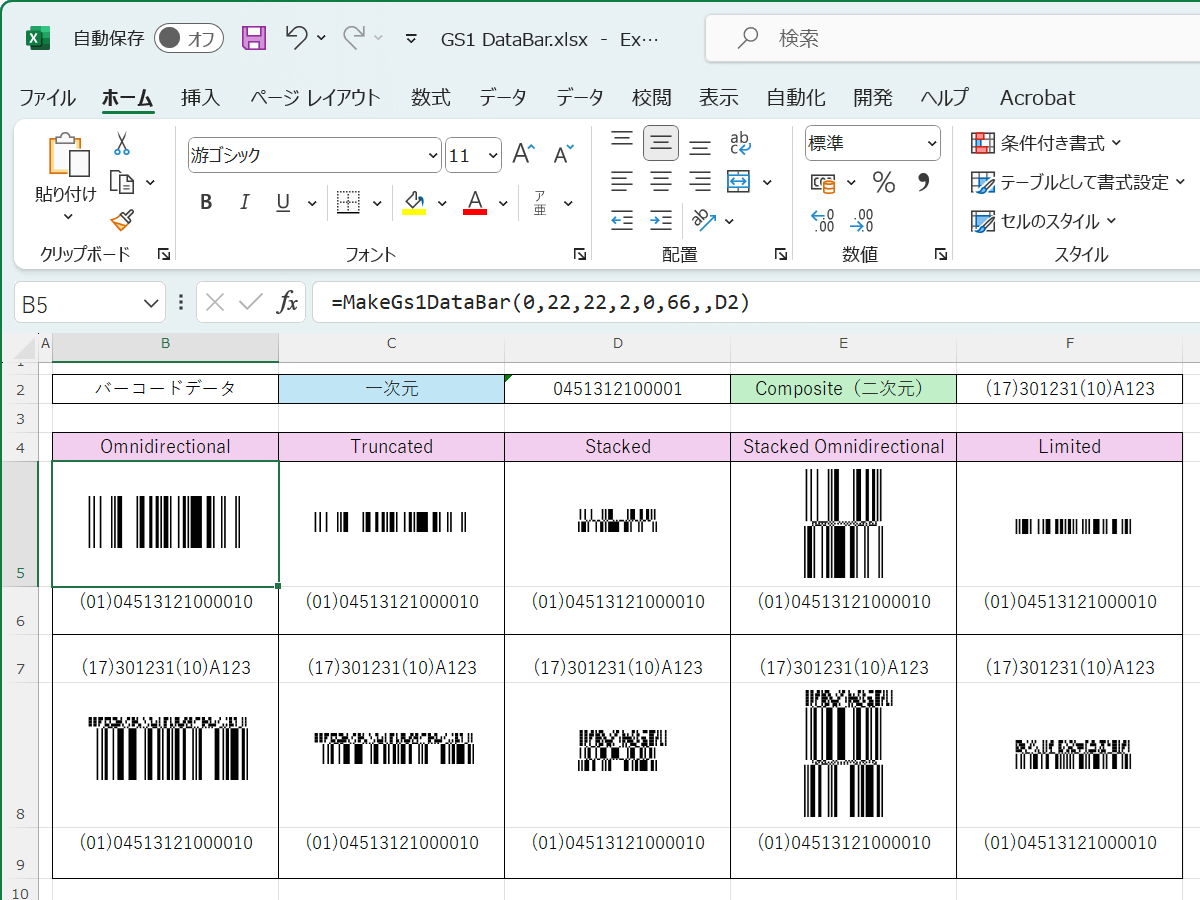Image resolution: width=1200 pixels, height=900 pixels.
Task: Expand the Name Box dropdown
Action: [151, 302]
